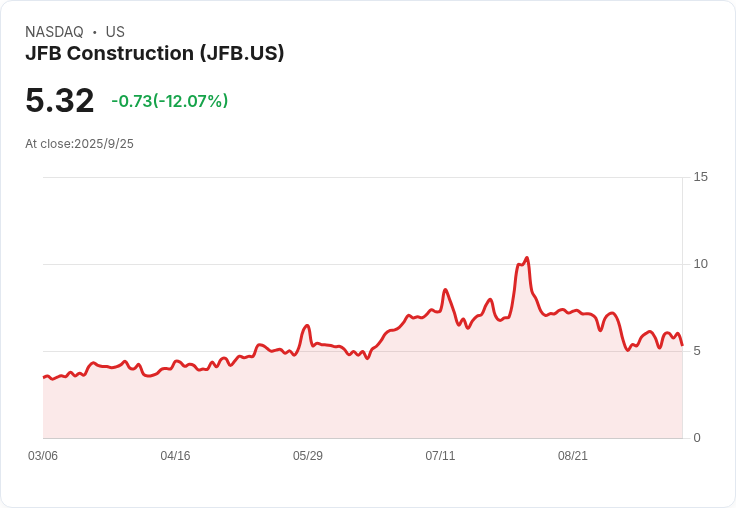
Task: Click the highest peak of the price line
Action: click(526, 258)
